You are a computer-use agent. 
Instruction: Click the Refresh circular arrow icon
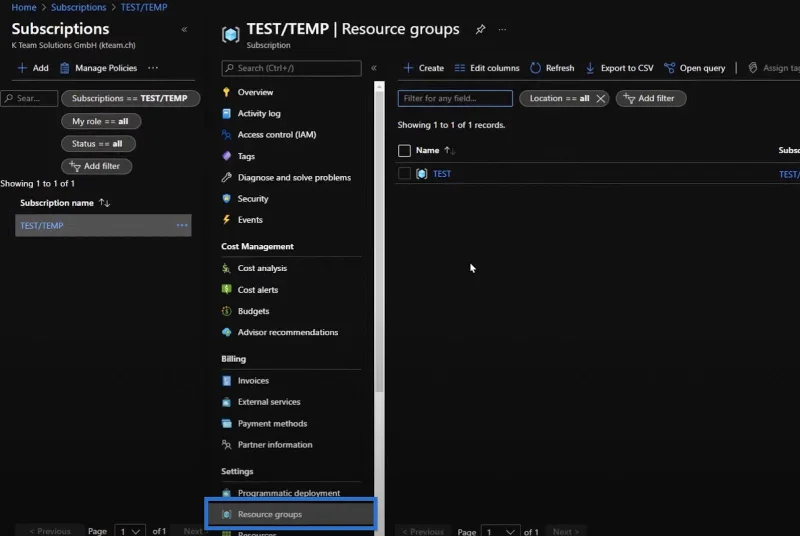click(x=535, y=68)
